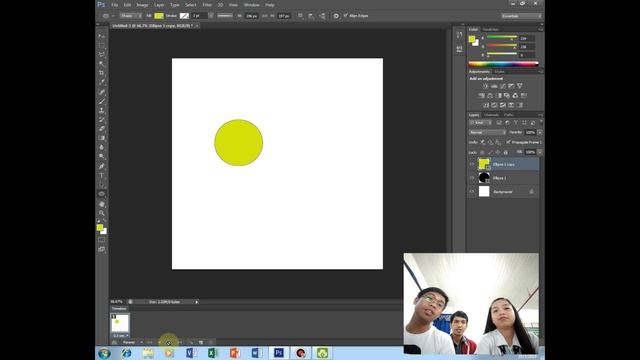Image resolution: width=640 pixels, height=360 pixels.
Task: Select the Ellipse 1 layer name
Action: [499, 178]
